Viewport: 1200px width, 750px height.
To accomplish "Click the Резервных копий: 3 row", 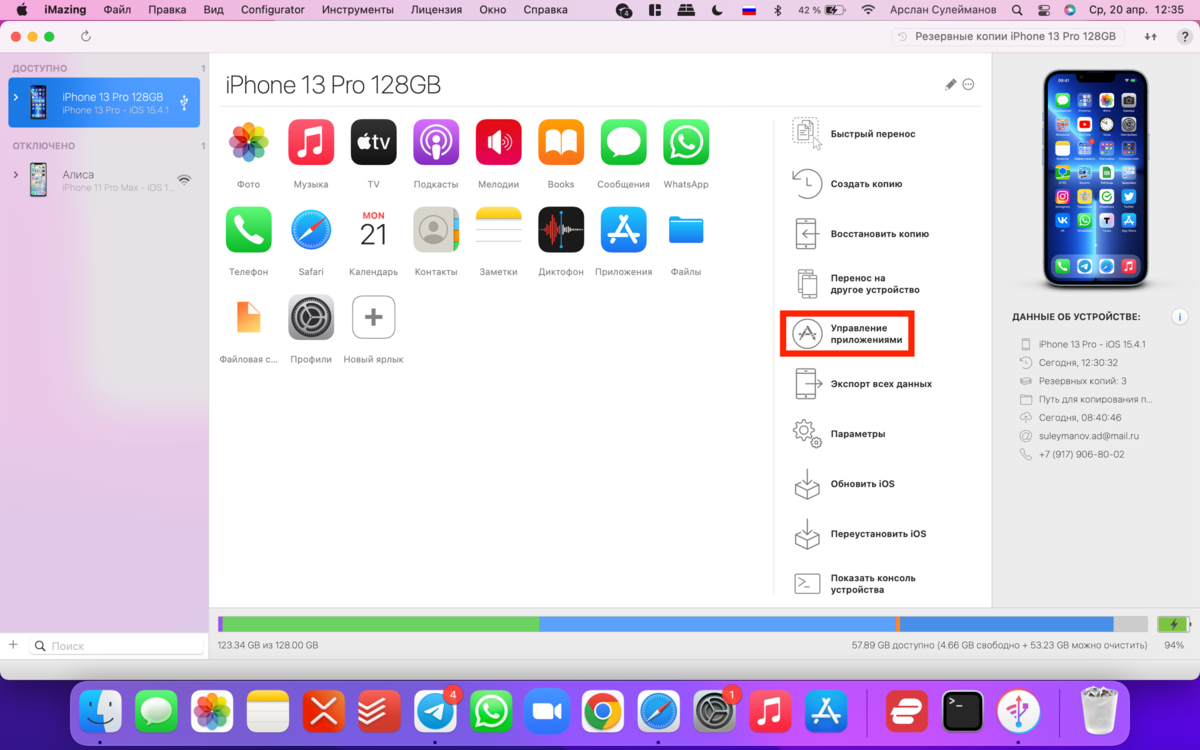I will pos(1083,381).
